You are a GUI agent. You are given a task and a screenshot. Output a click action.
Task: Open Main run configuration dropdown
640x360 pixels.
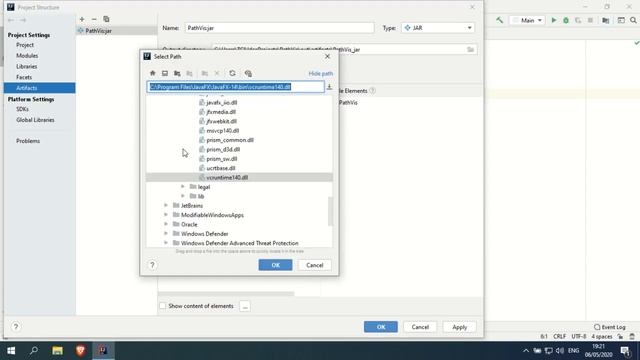point(527,20)
